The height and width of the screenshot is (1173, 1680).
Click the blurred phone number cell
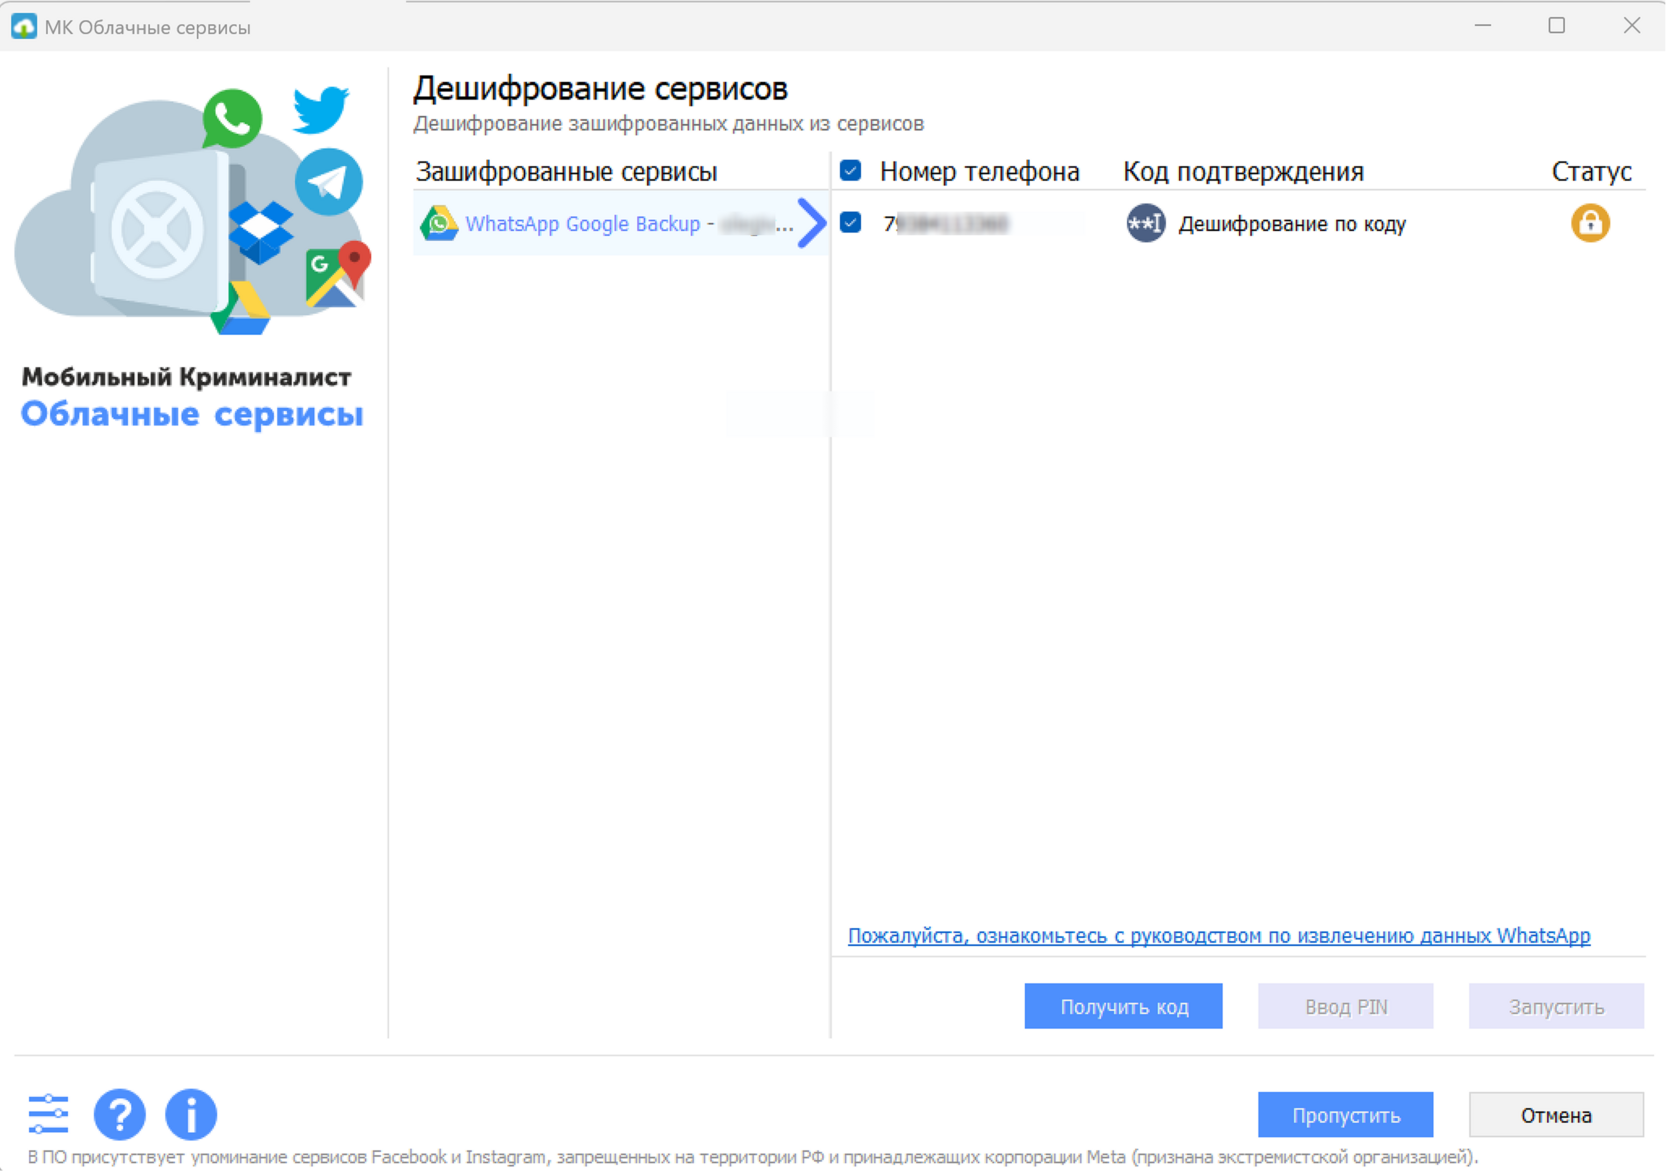pos(946,224)
